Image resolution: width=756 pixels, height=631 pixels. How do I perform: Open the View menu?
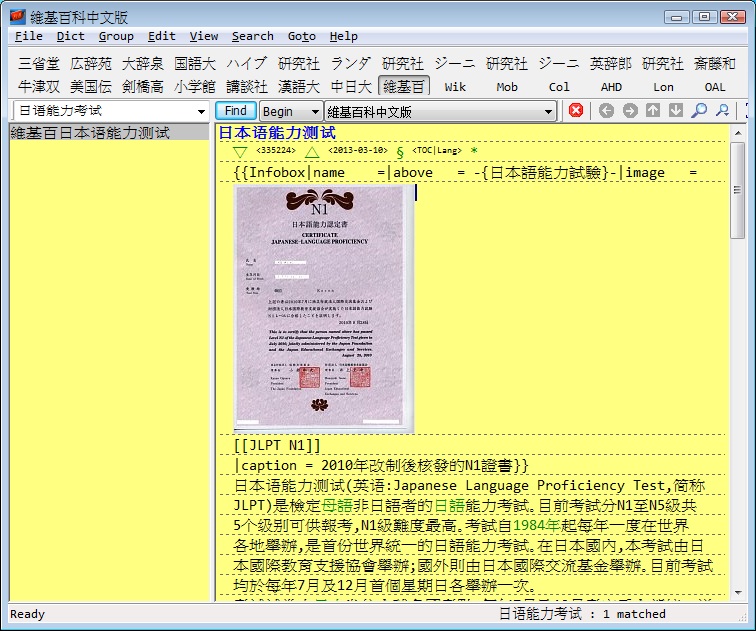(203, 36)
